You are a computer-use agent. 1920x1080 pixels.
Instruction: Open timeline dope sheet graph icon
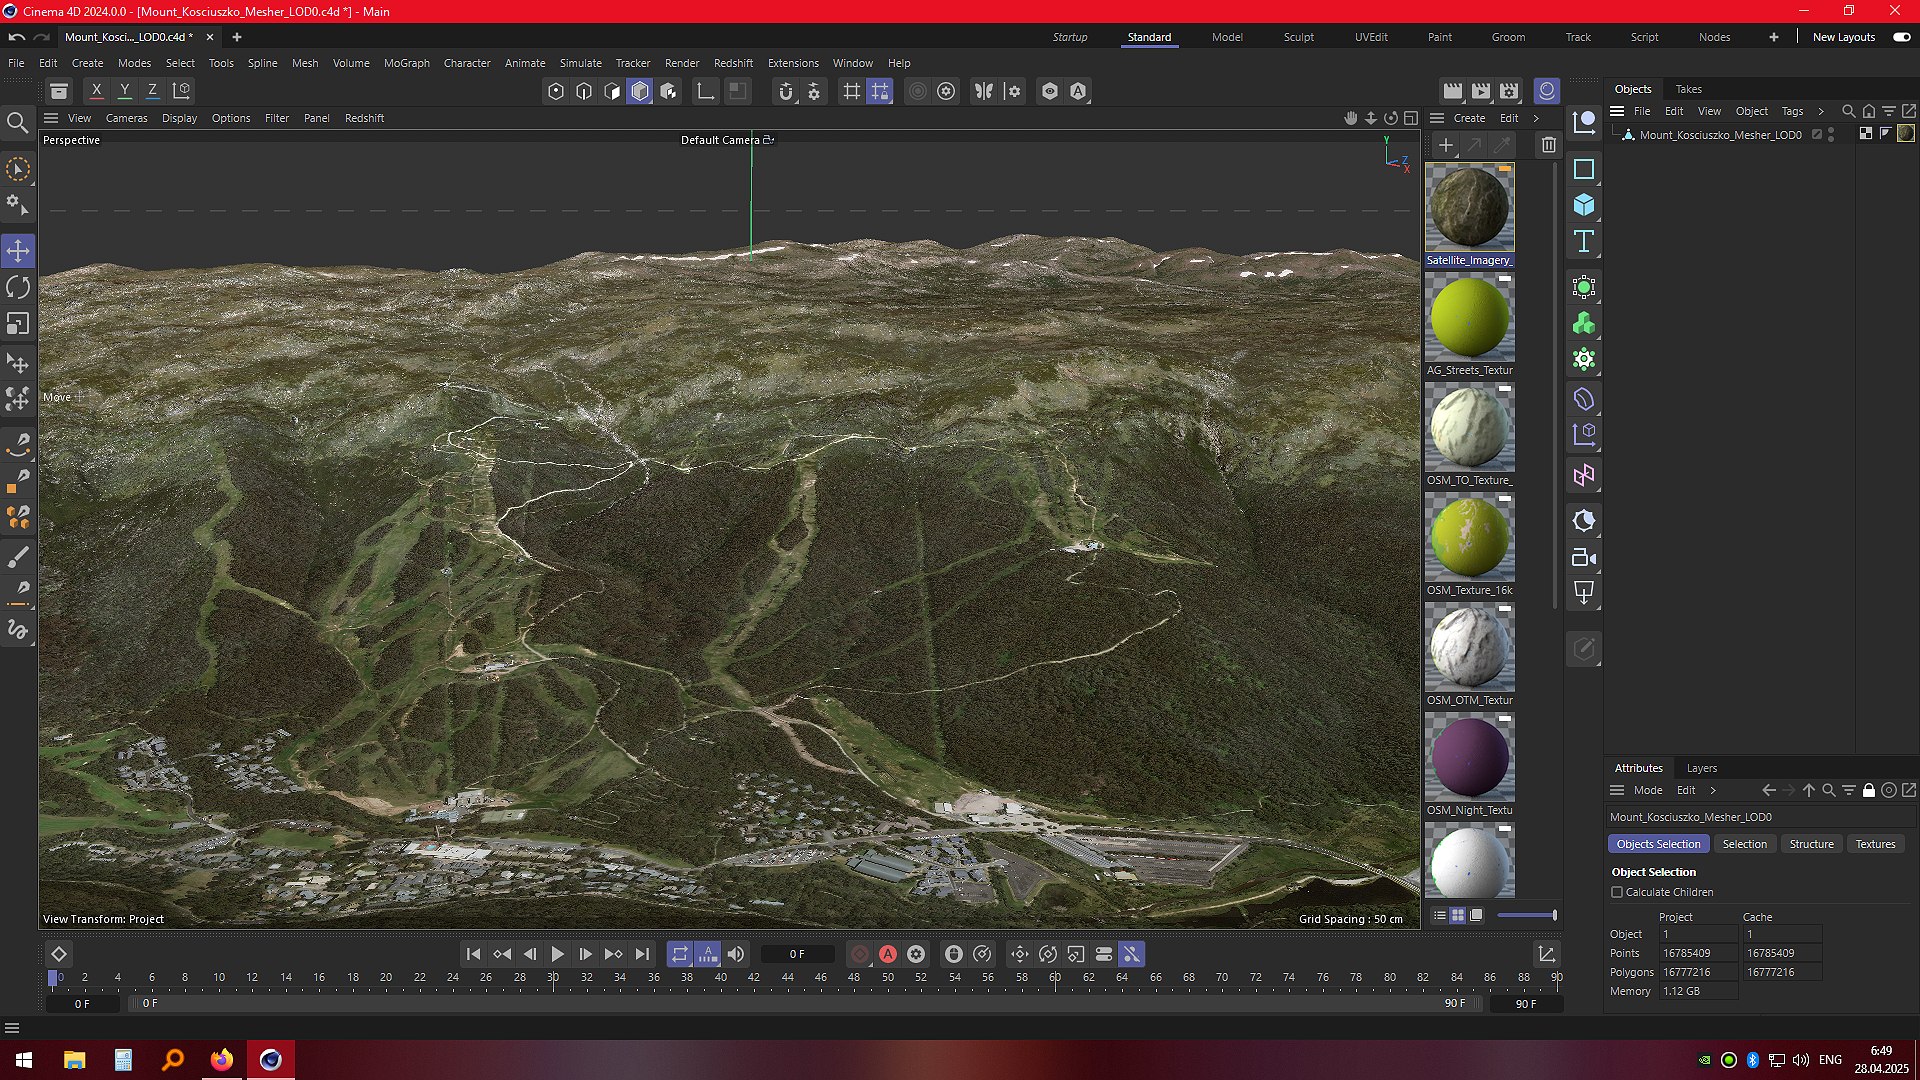(x=1547, y=955)
